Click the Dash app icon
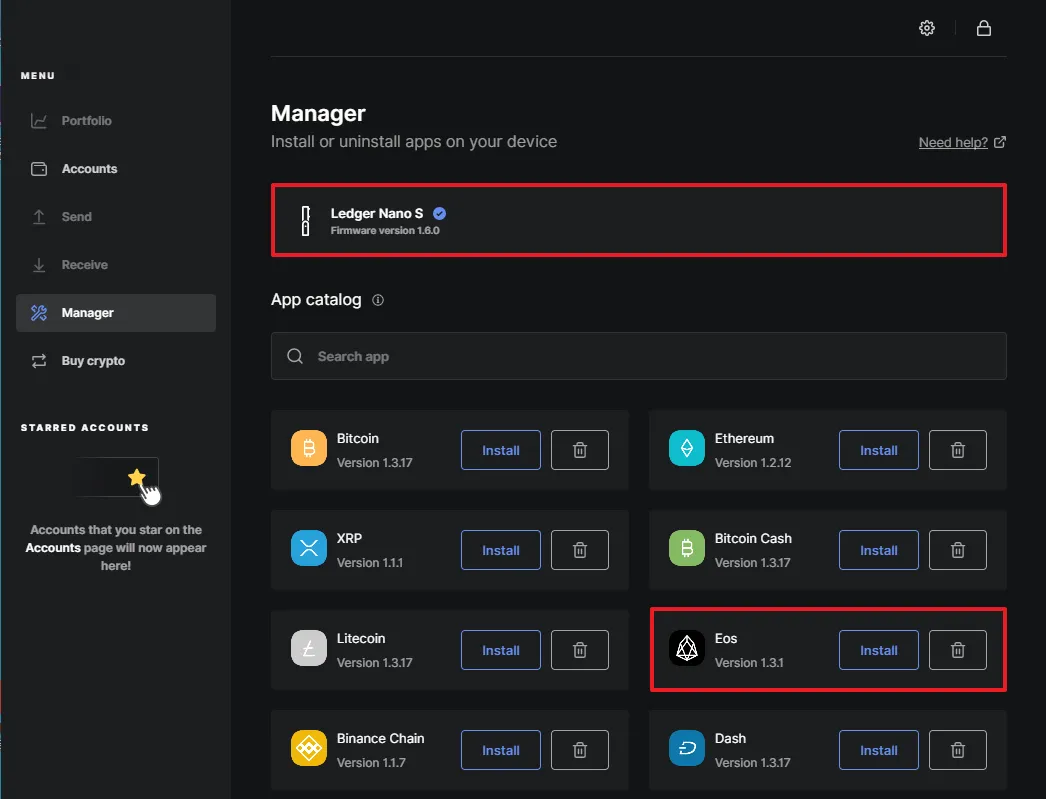Screen dimensions: 1046x799 click(686, 748)
